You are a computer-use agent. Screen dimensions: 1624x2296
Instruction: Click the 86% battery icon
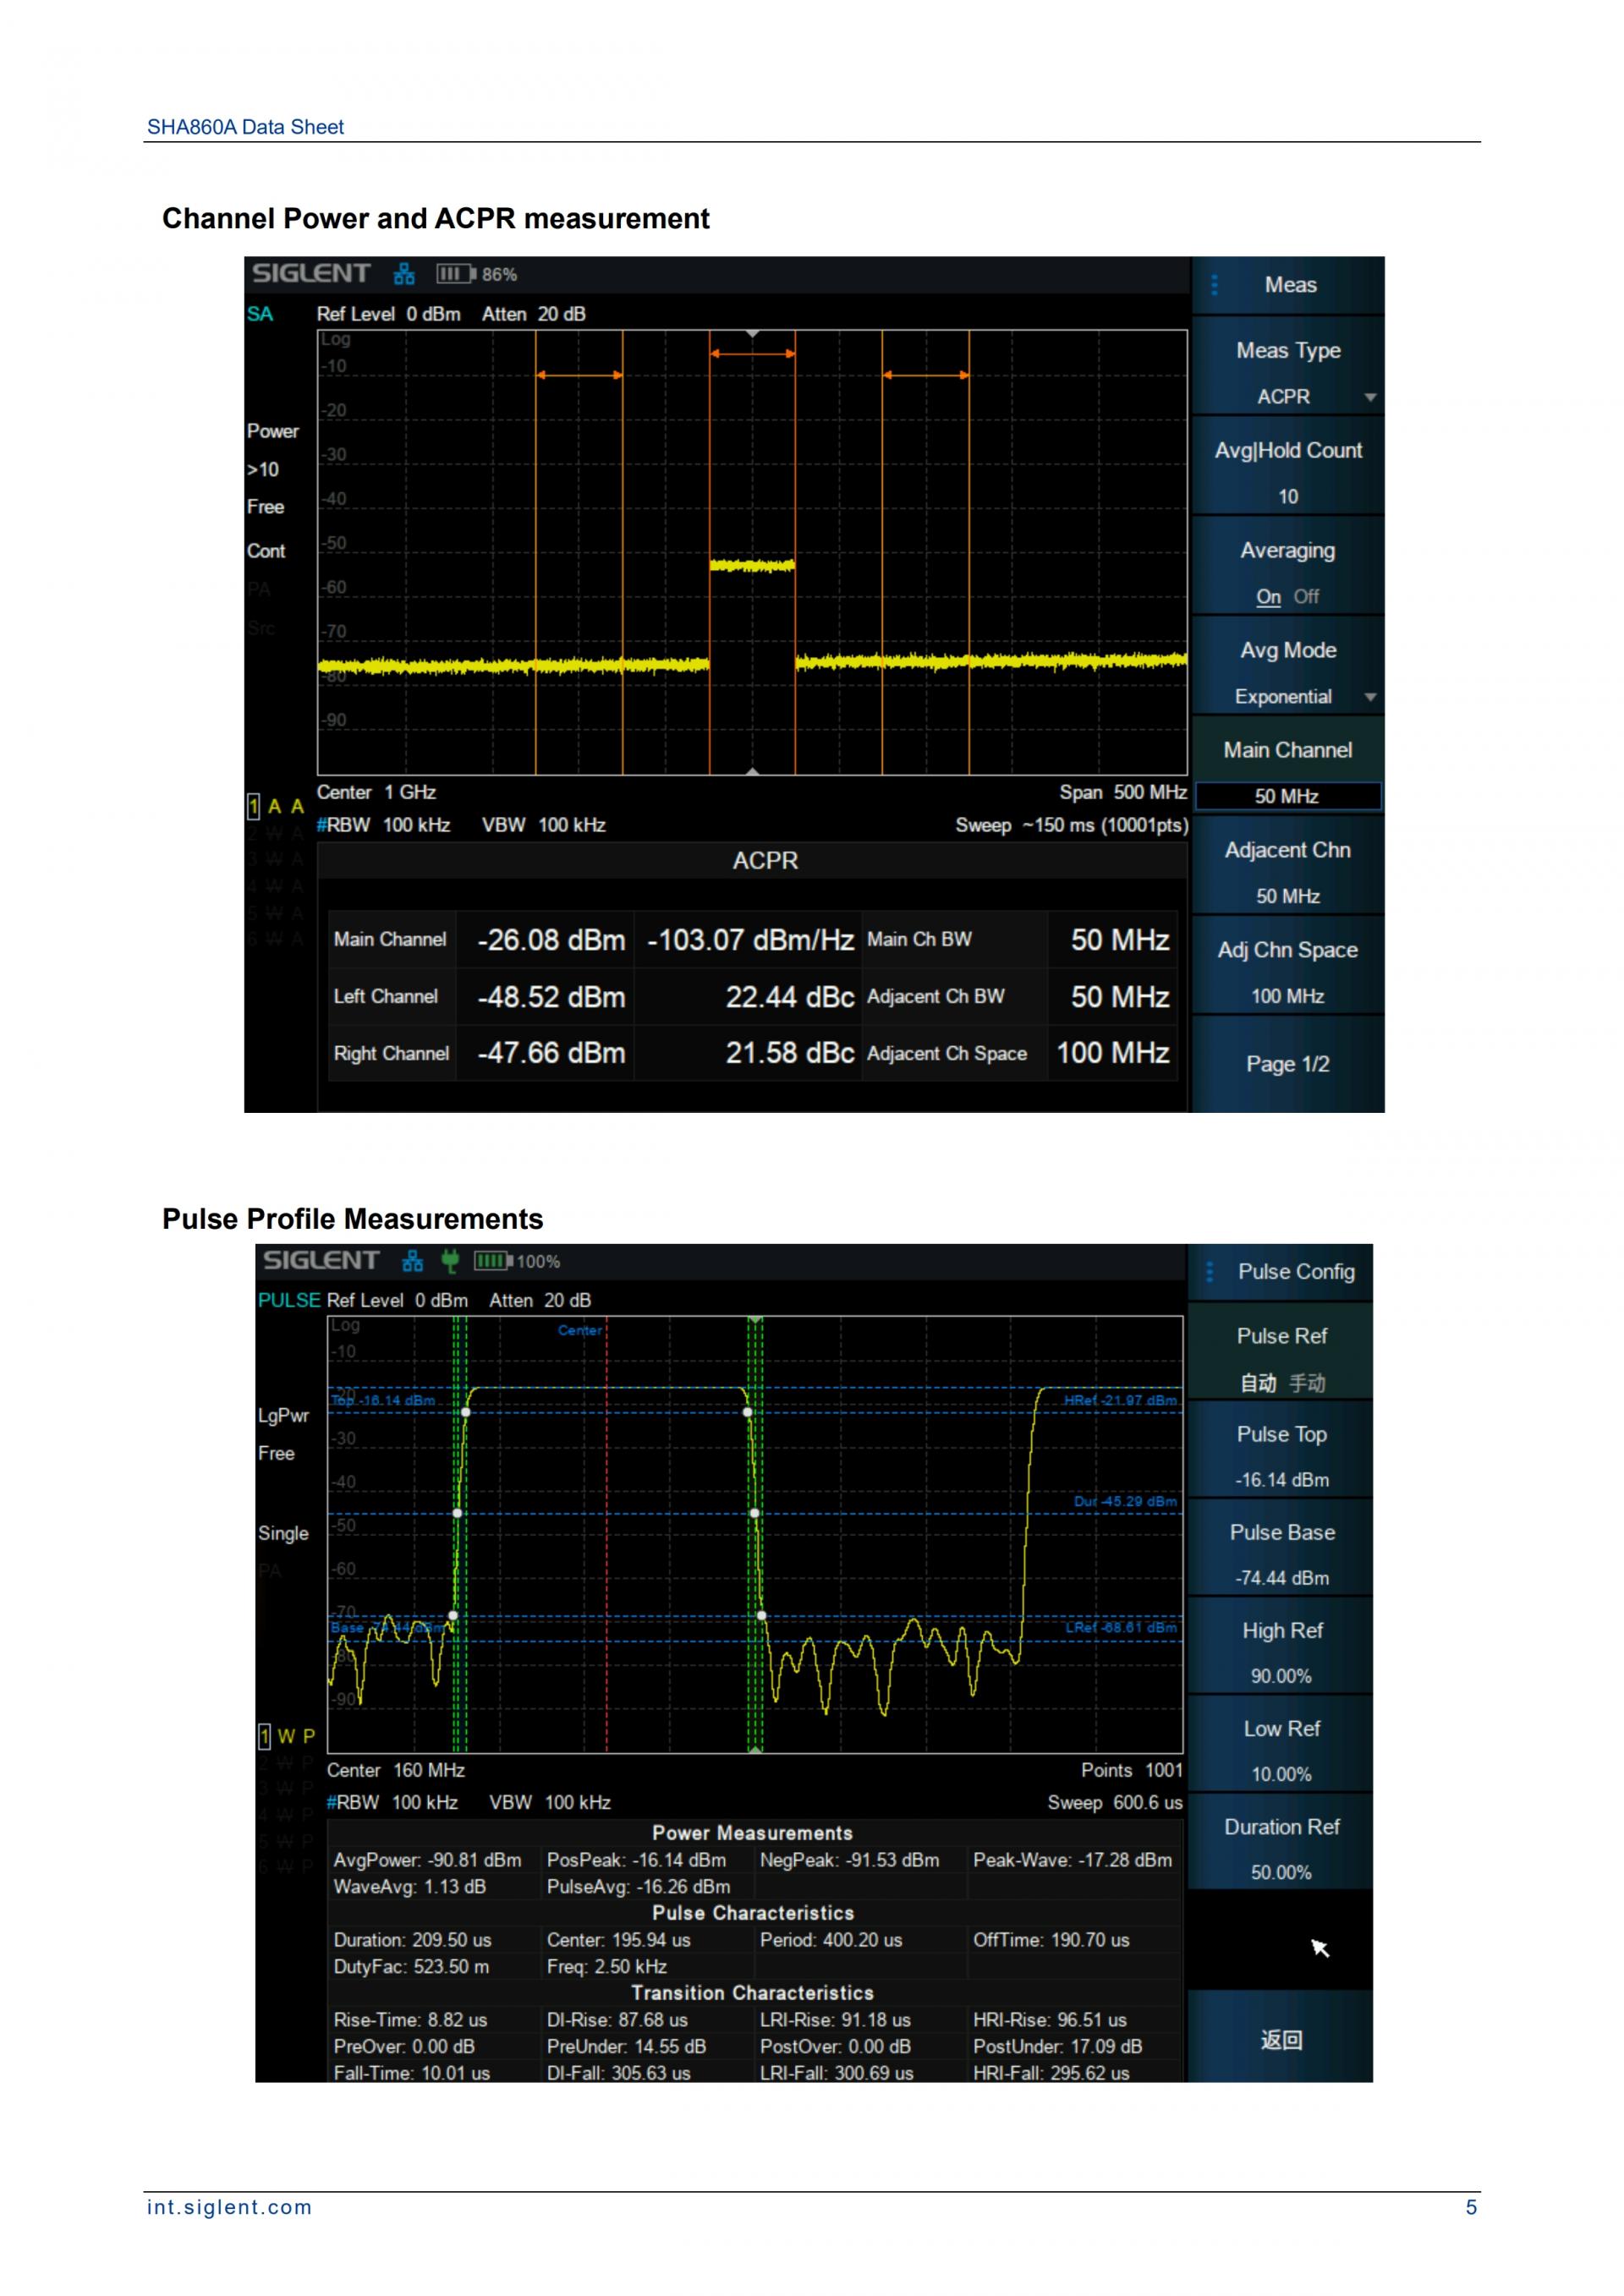(x=456, y=274)
